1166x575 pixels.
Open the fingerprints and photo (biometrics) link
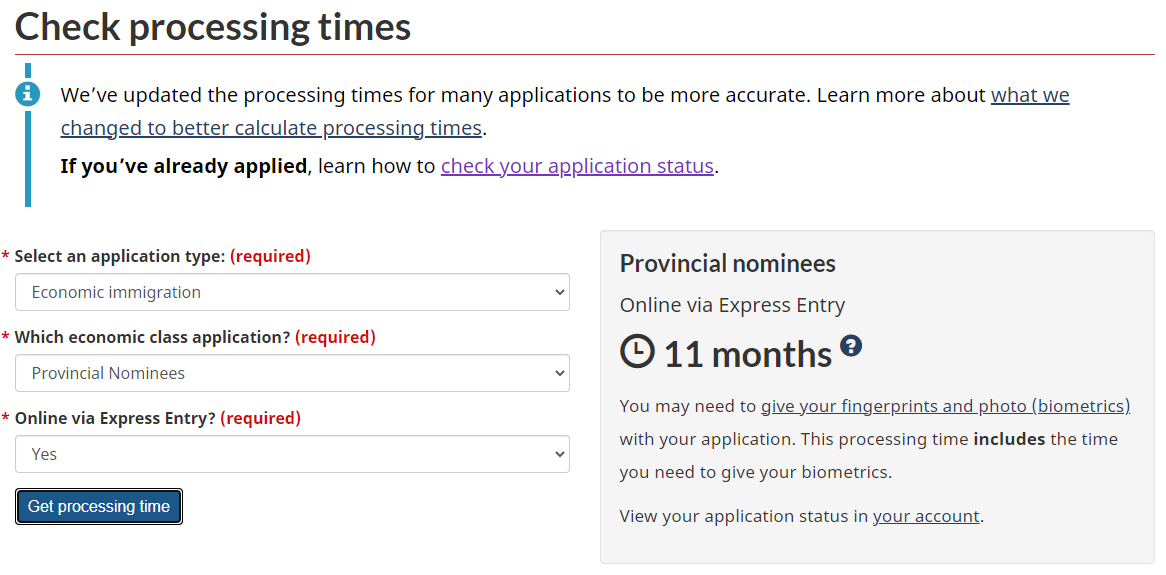(x=945, y=407)
